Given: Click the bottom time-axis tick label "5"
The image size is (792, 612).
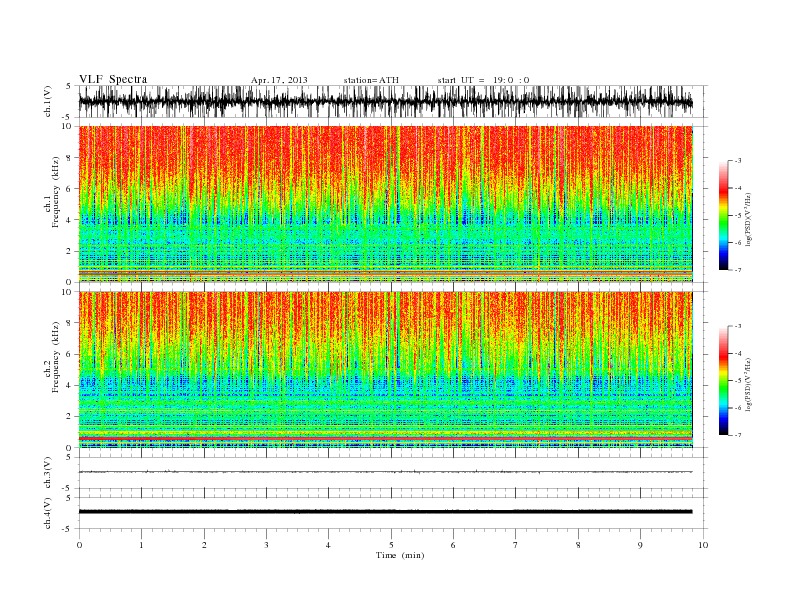Looking at the screenshot, I should click(391, 545).
